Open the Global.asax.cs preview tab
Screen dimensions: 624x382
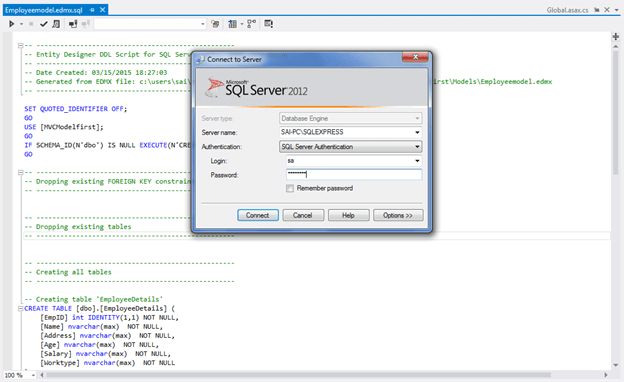point(567,10)
